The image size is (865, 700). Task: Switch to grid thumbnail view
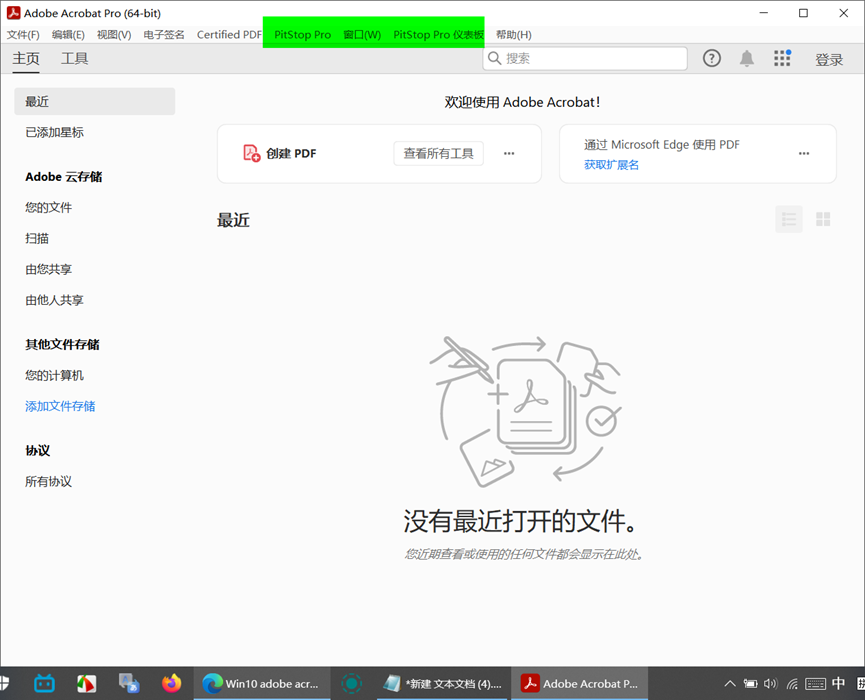[823, 219]
